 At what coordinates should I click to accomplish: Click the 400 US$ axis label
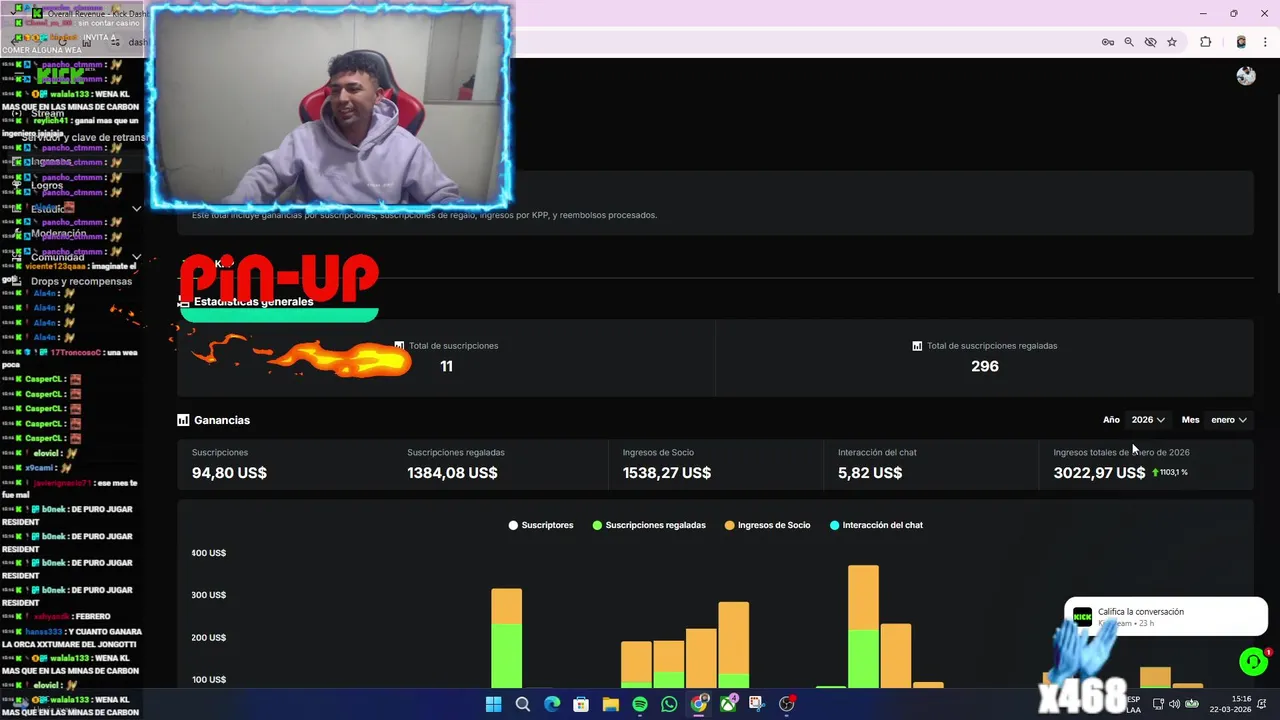[209, 553]
